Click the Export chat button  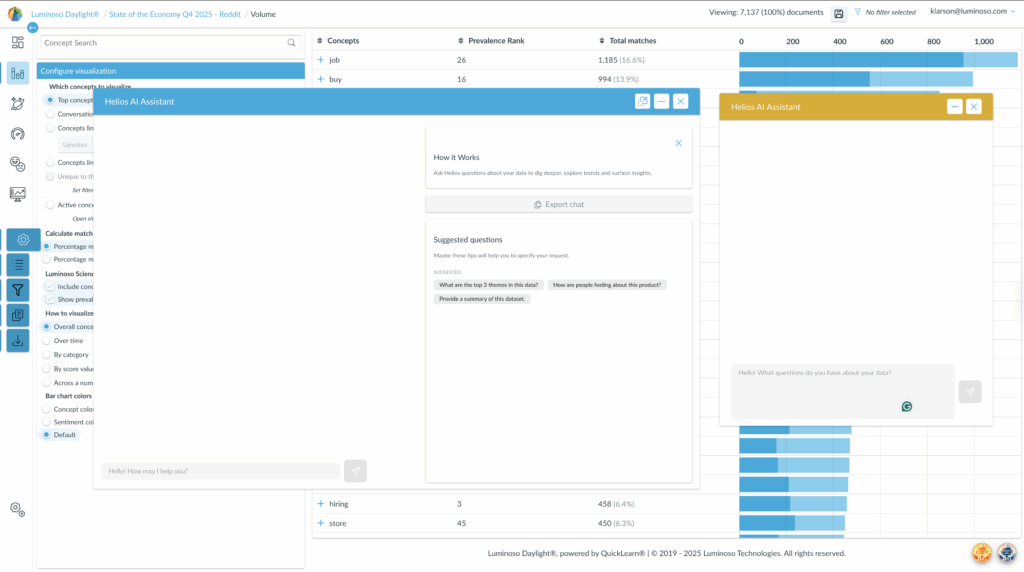558,205
